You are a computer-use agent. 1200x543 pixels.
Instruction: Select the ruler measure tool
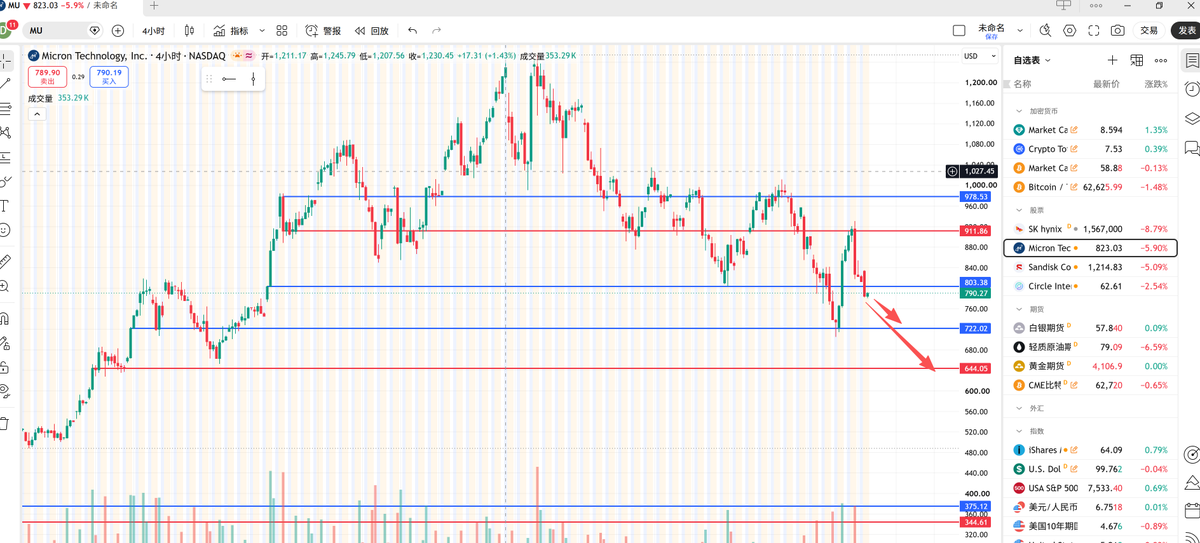click(5, 261)
